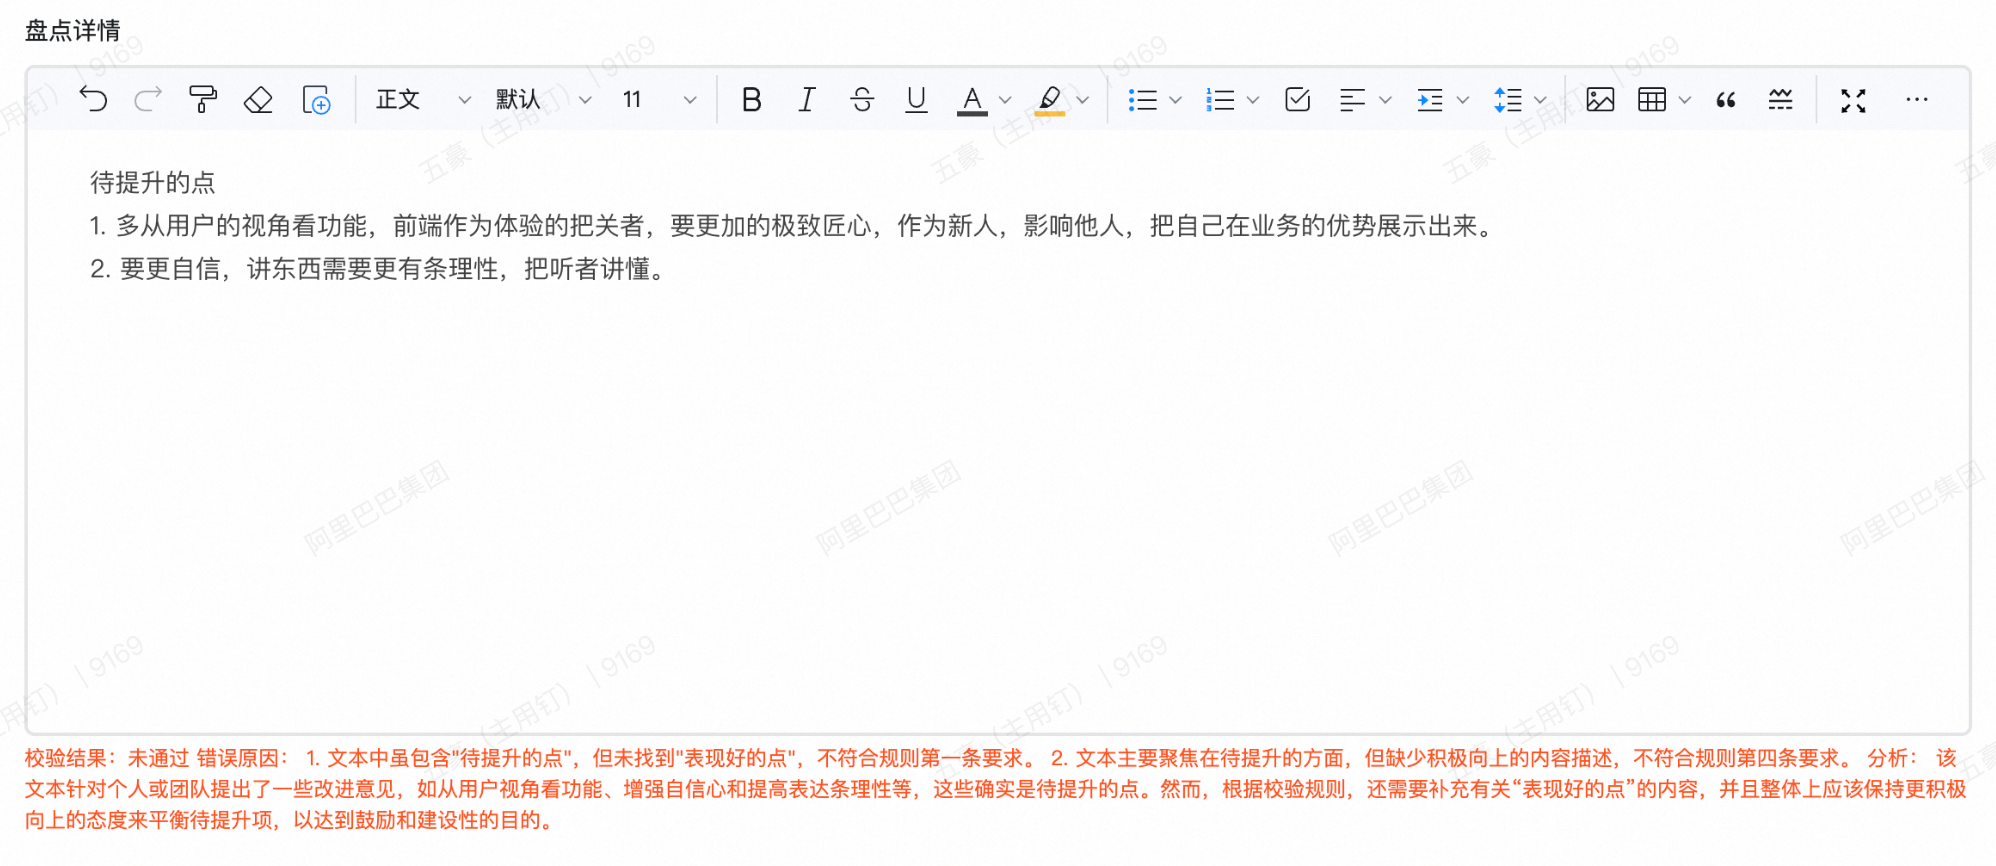Click the undo arrow icon
Image resolution: width=1996 pixels, height=866 pixels.
(x=93, y=100)
